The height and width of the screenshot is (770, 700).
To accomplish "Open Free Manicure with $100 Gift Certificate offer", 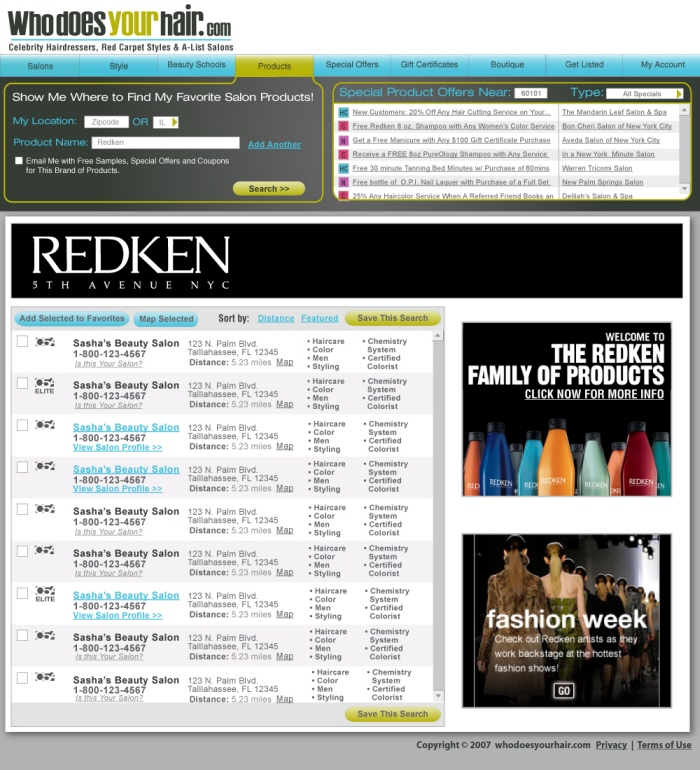I will (451, 140).
